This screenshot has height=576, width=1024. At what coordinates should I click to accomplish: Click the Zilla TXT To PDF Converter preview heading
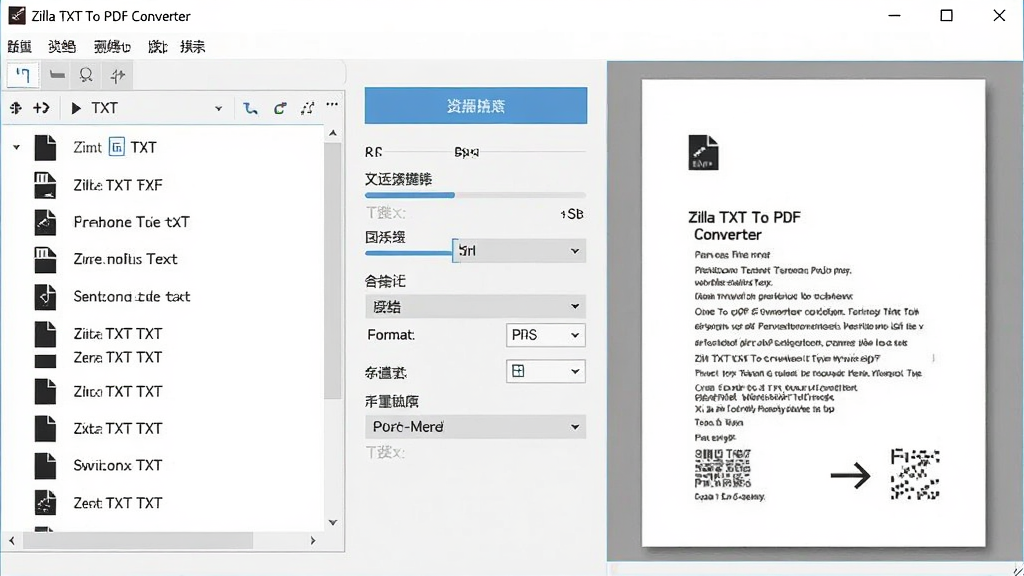[x=744, y=226]
